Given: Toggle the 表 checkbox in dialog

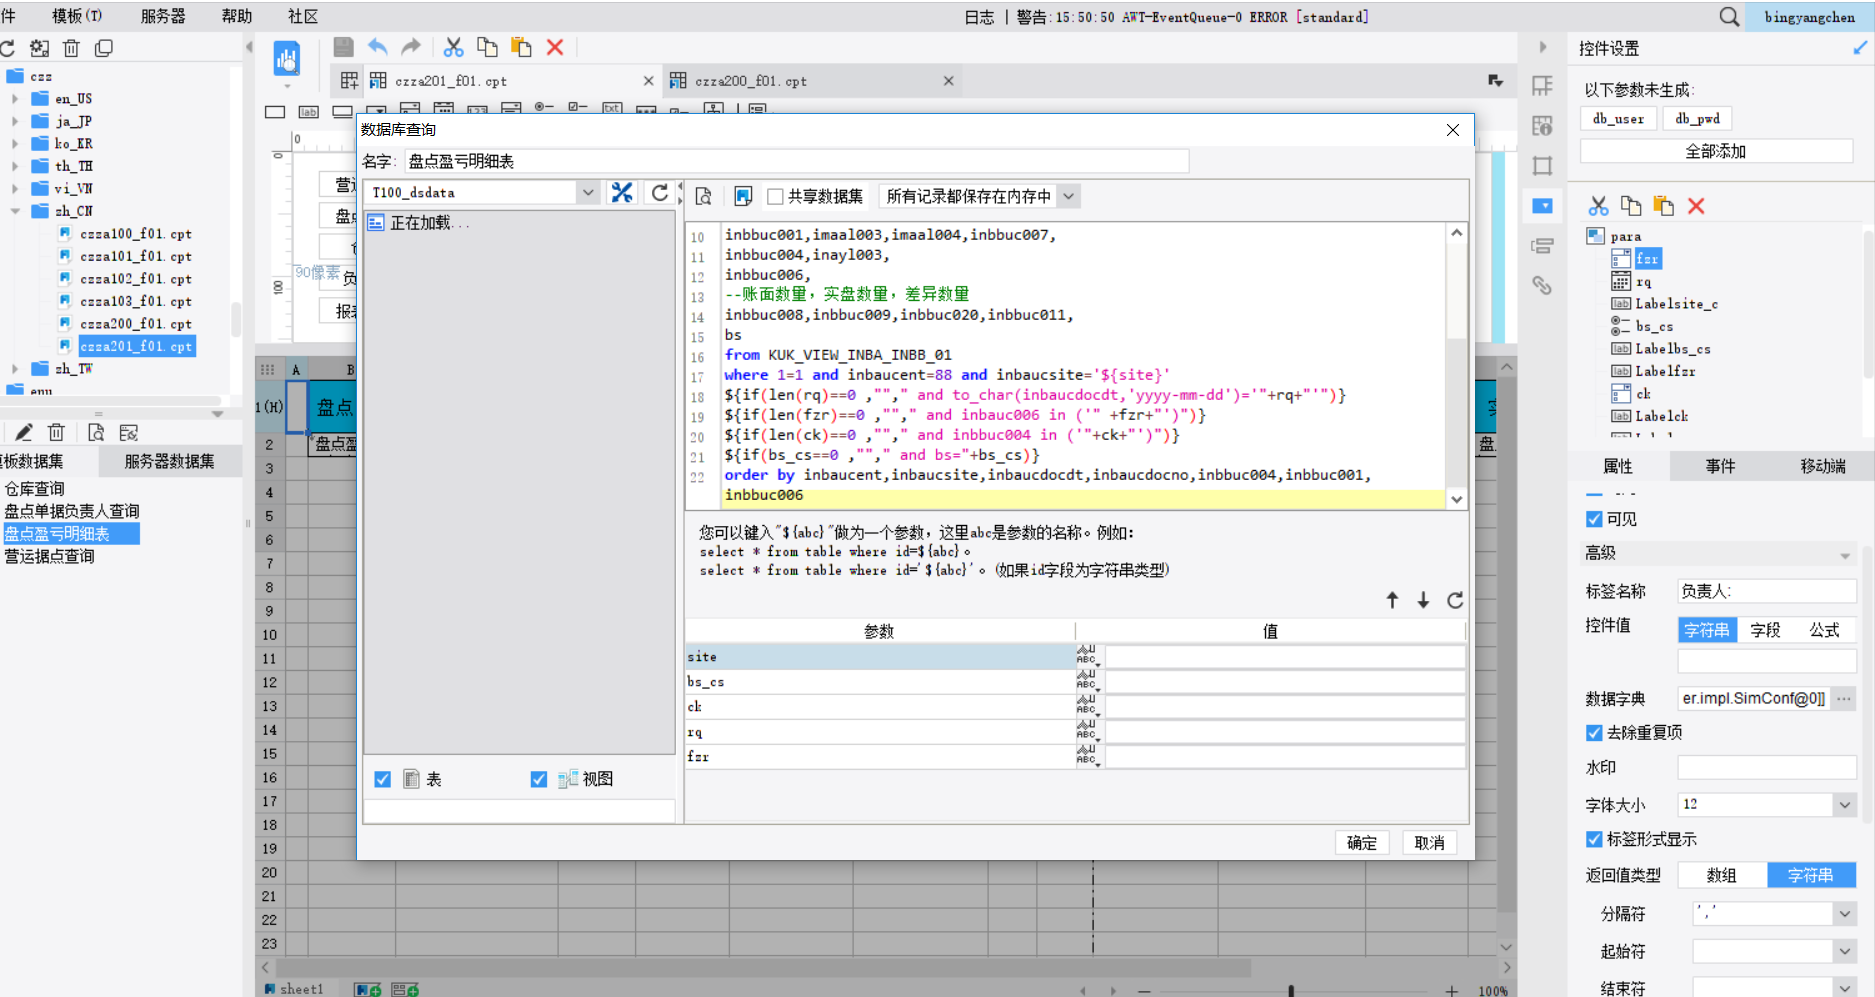Looking at the screenshot, I should (382, 779).
